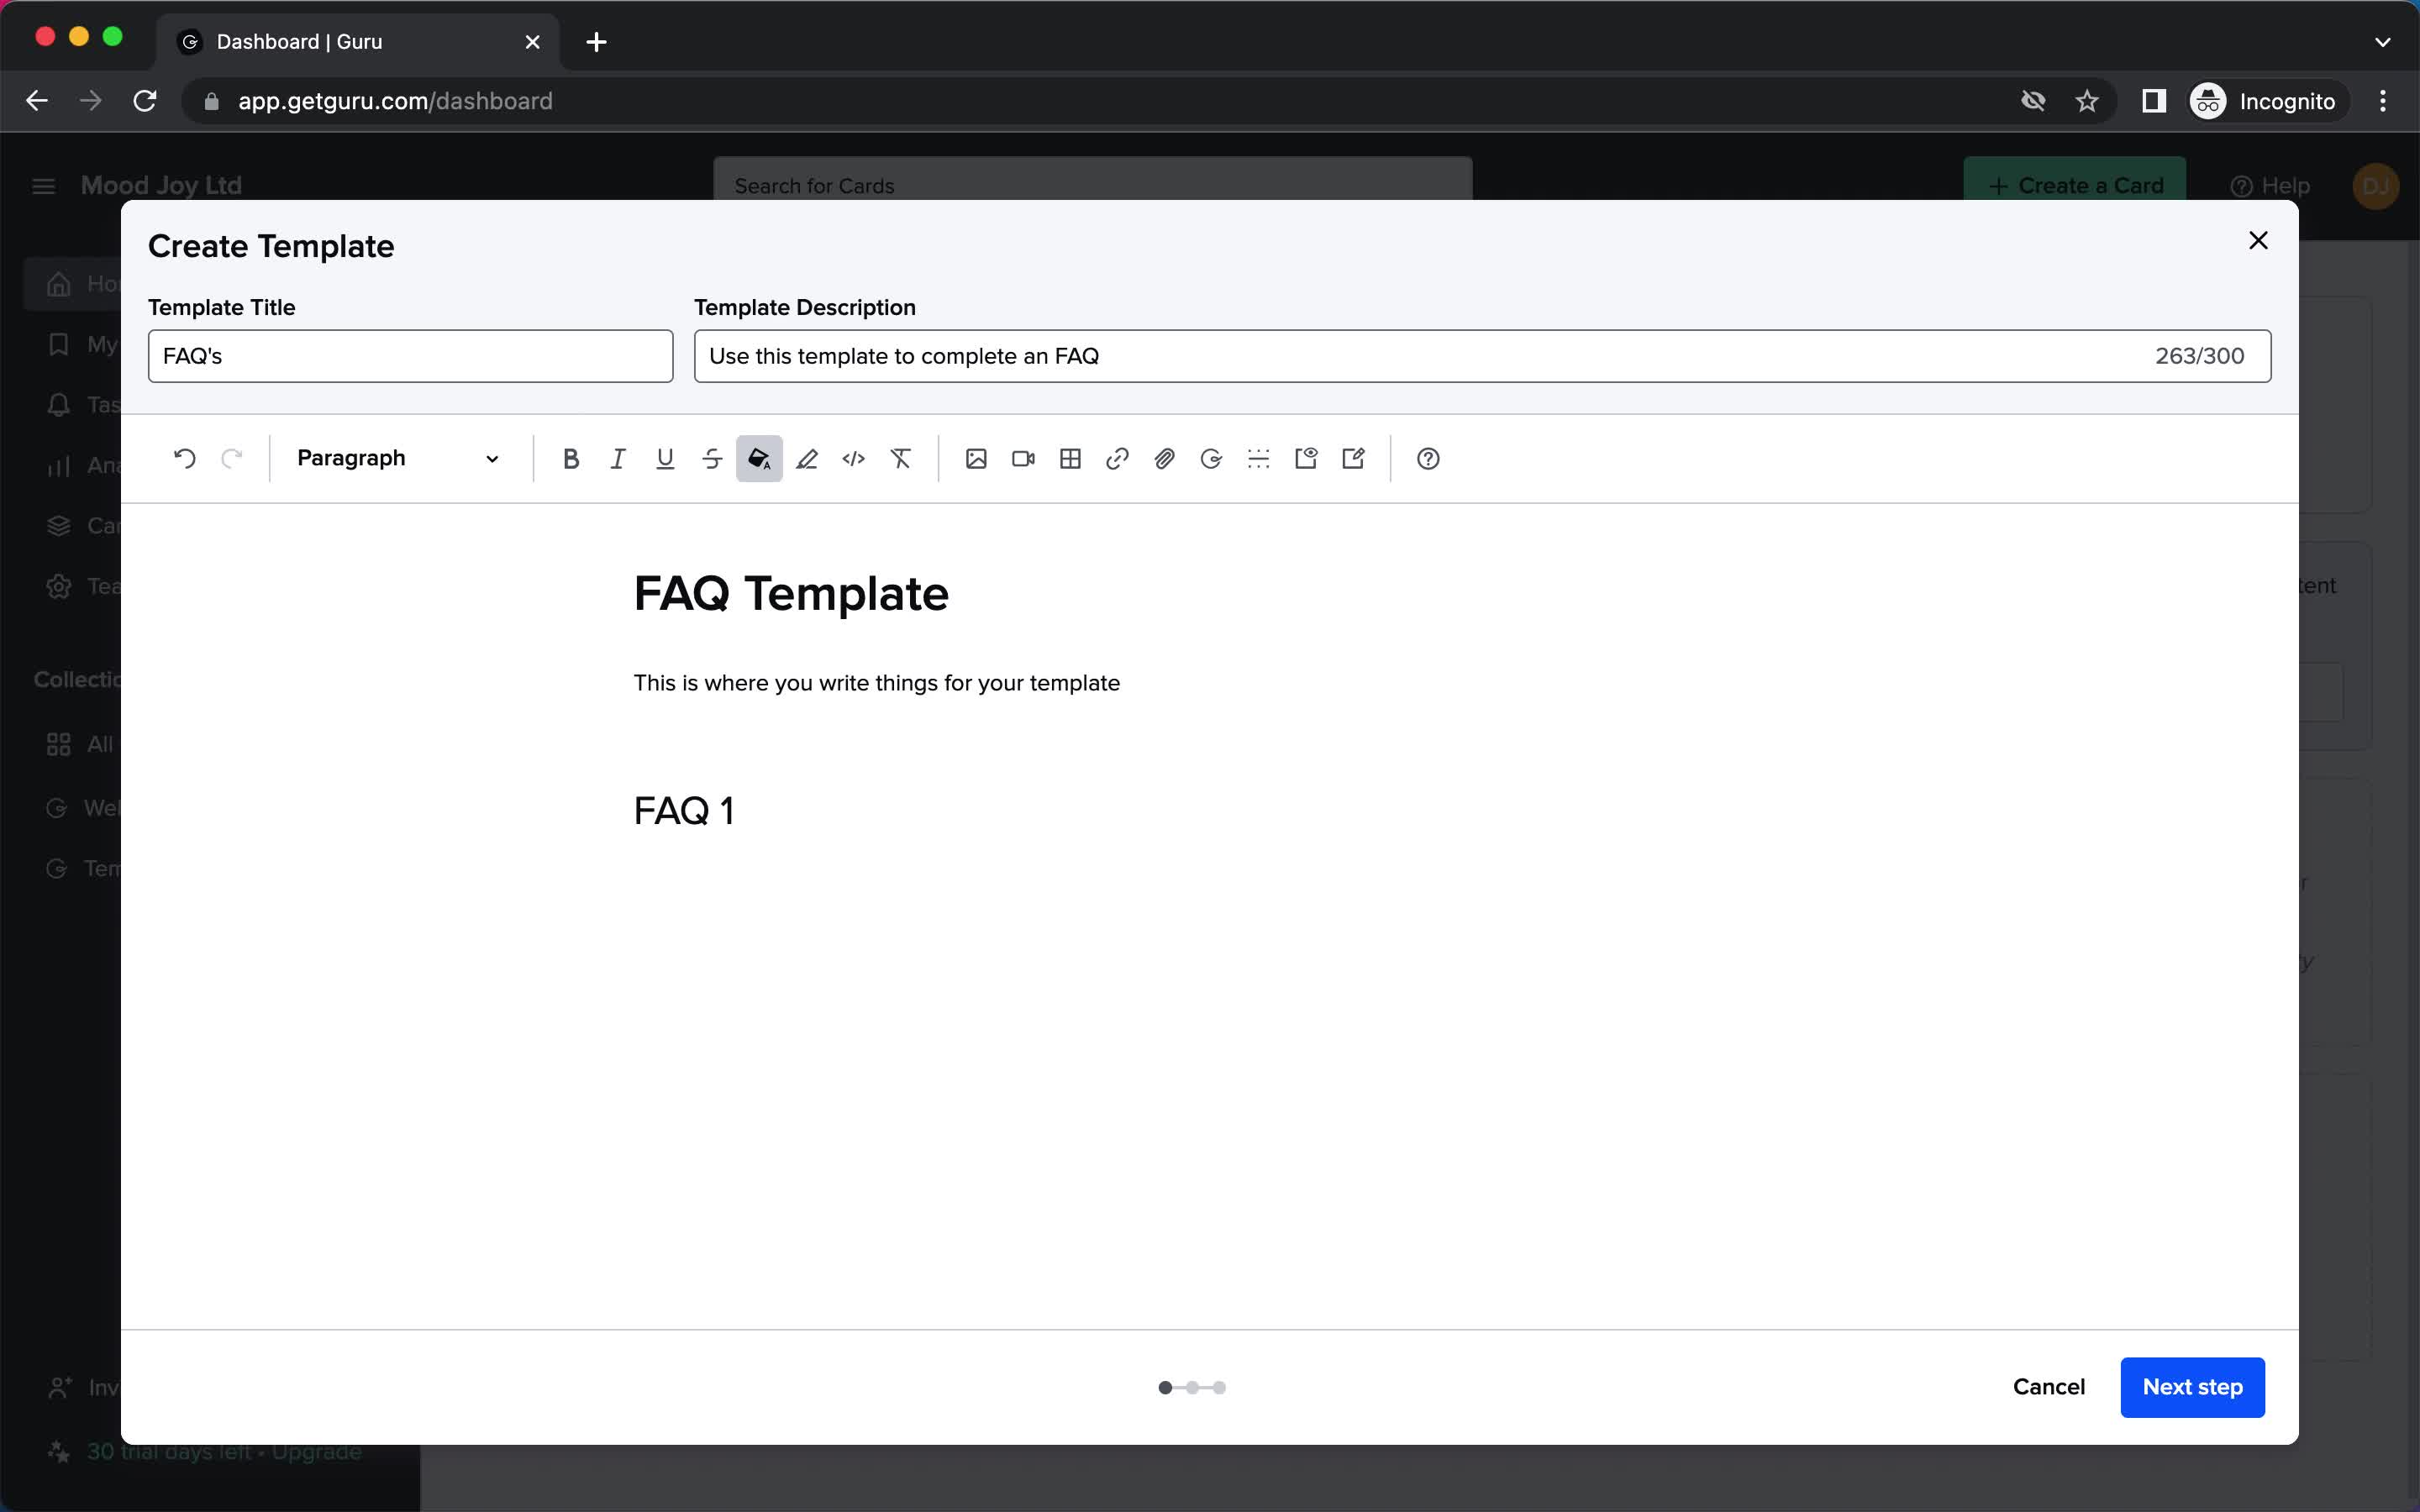
Task: Open Help menu in dashboard
Action: 2270,185
